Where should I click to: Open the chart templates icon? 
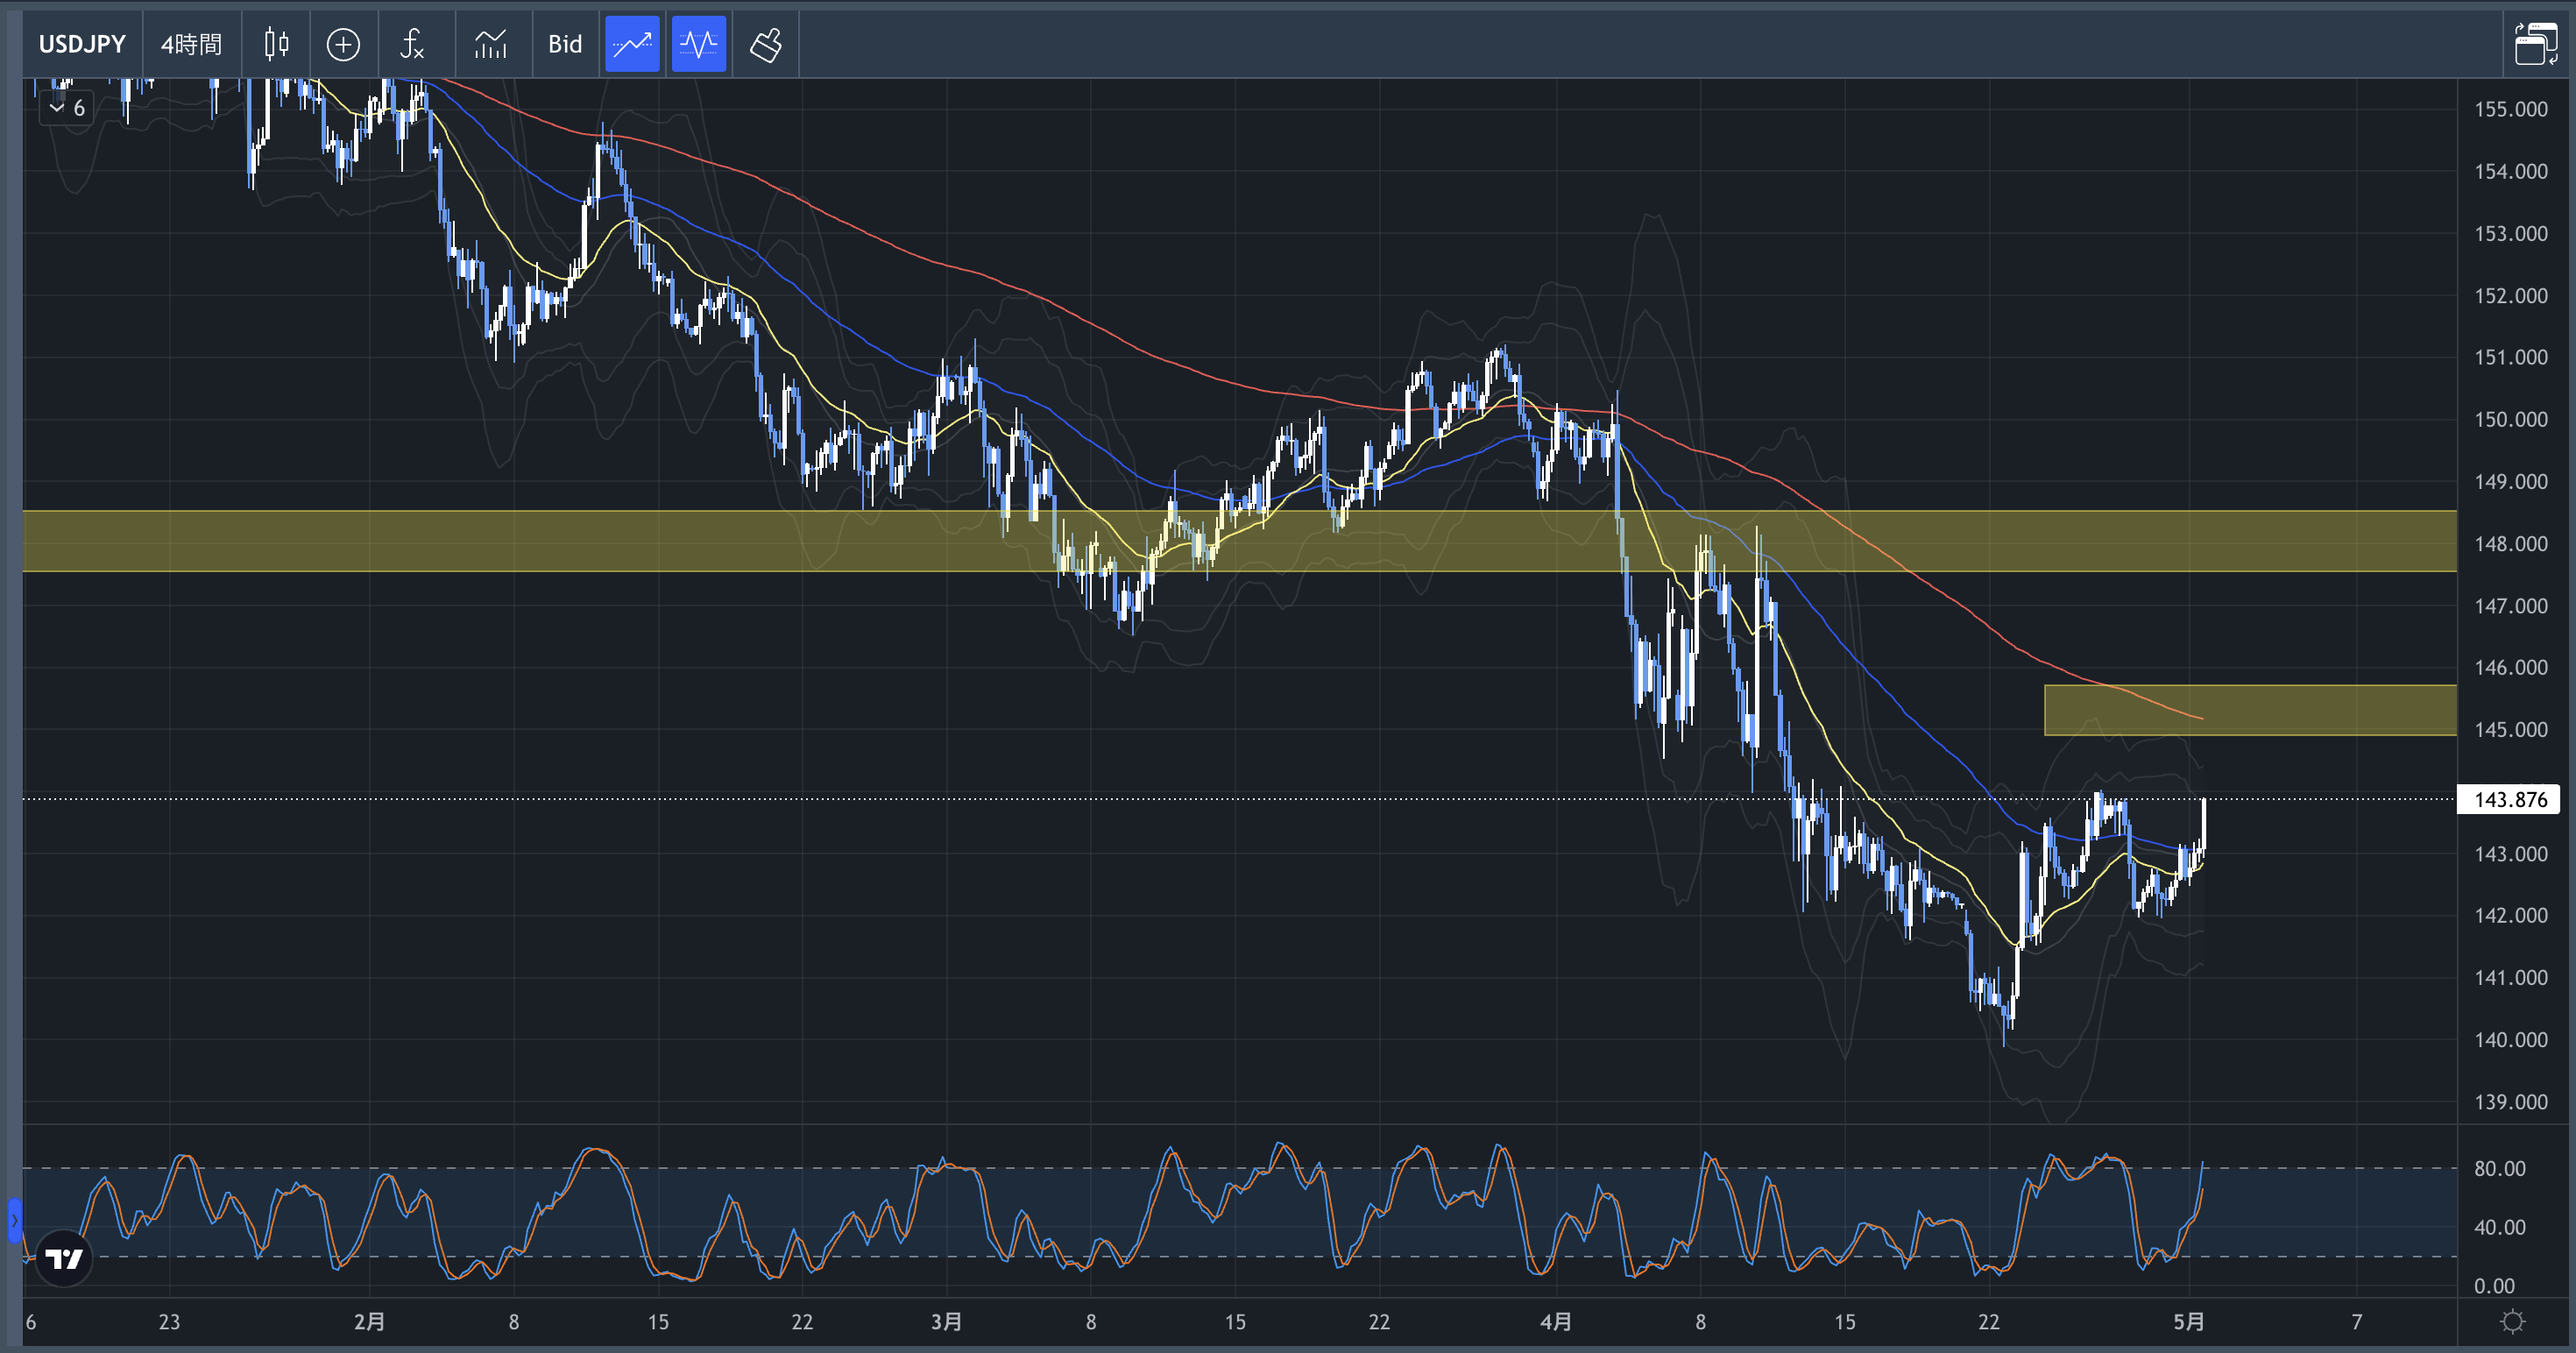(491, 44)
